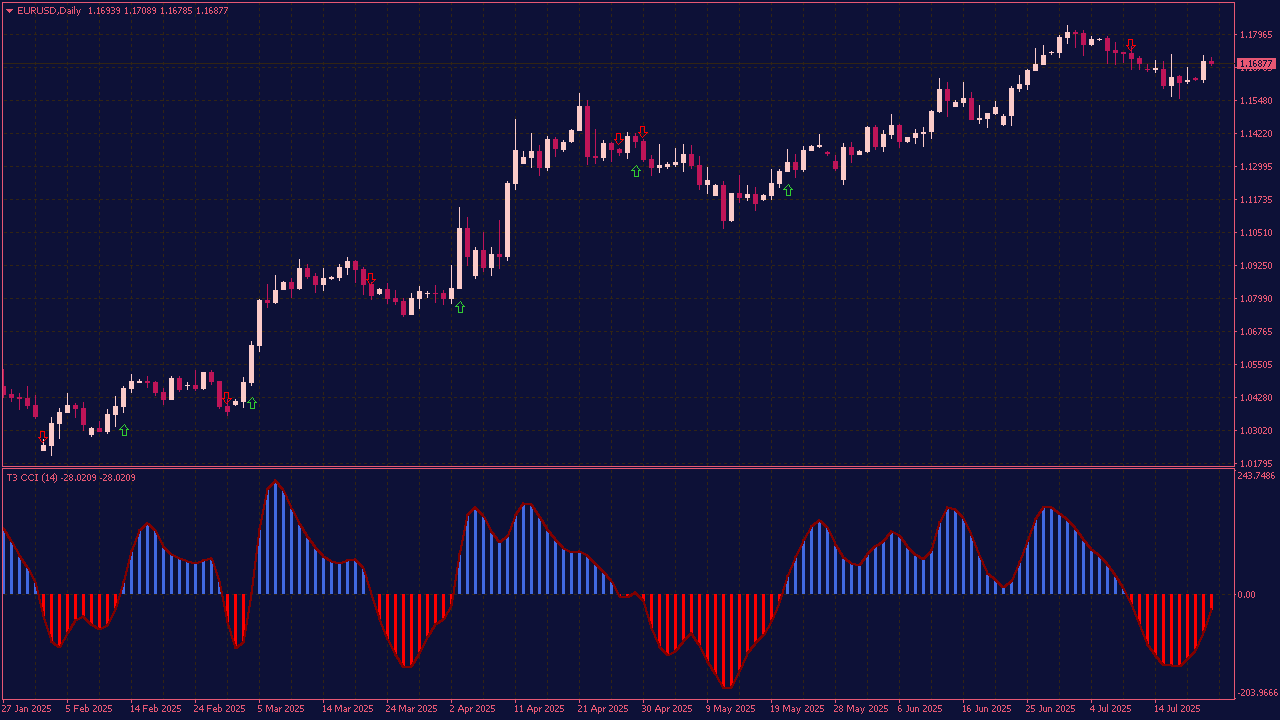The image size is (1280, 720).
Task: Grab the divider between price chart and indicator
Action: point(618,467)
